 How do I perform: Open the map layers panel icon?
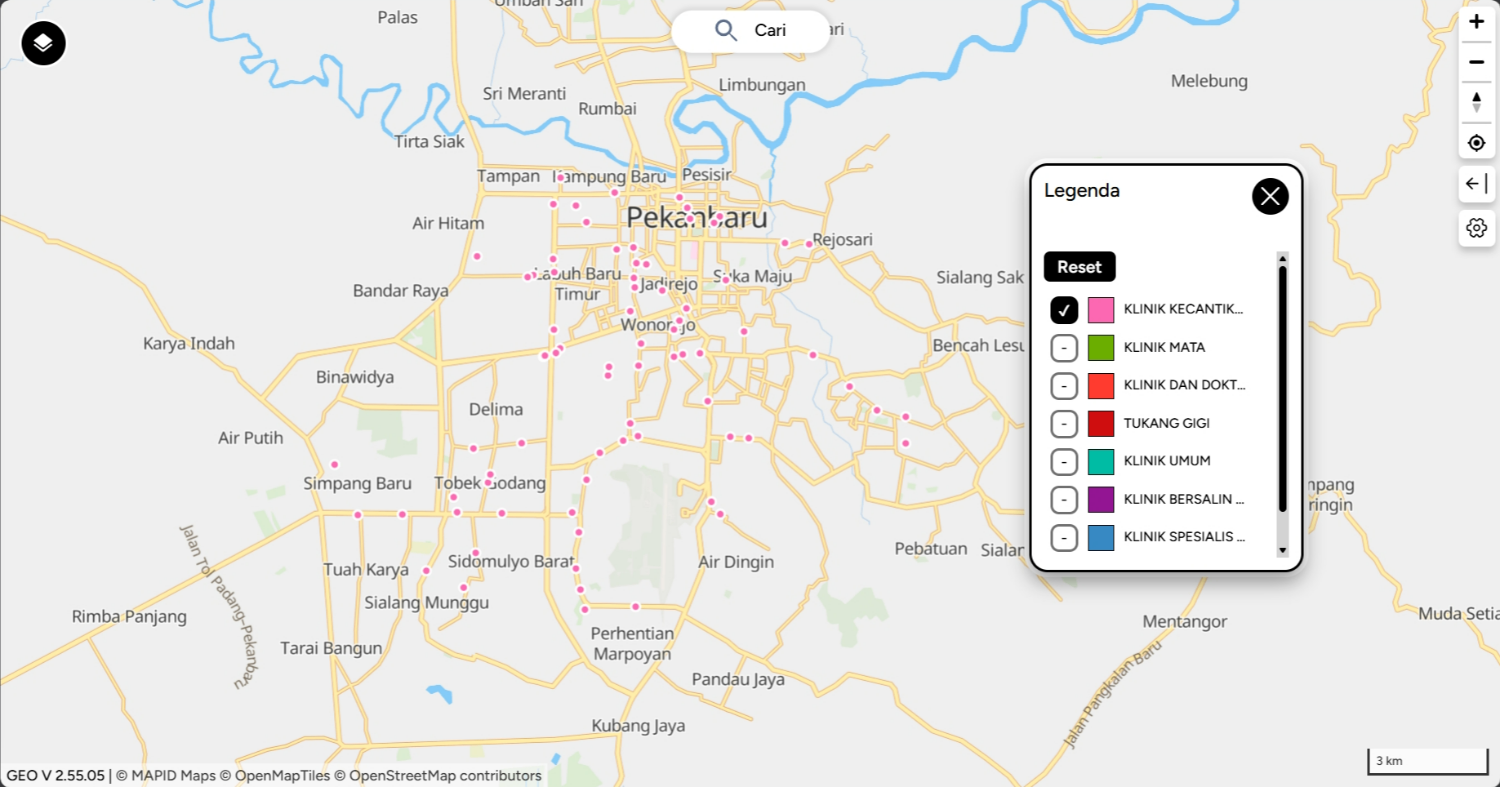(x=43, y=44)
